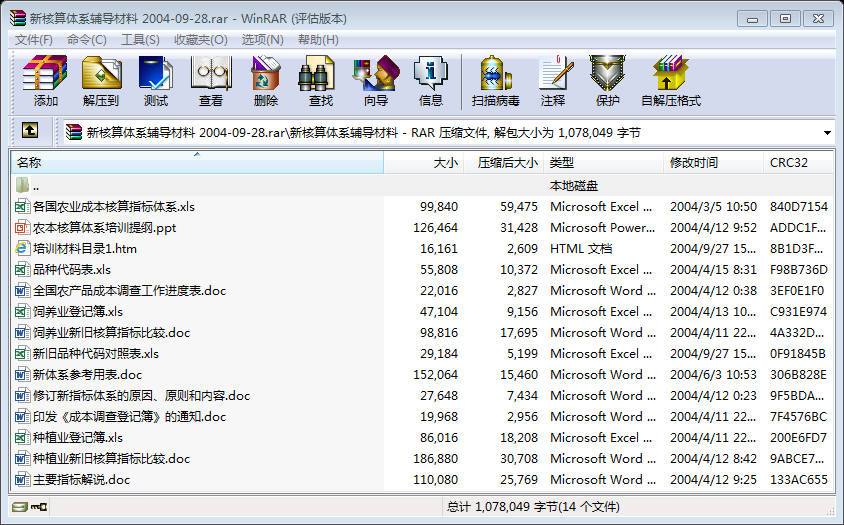
Task: Click the 保护 (Protect) shield icon
Action: tap(607, 73)
